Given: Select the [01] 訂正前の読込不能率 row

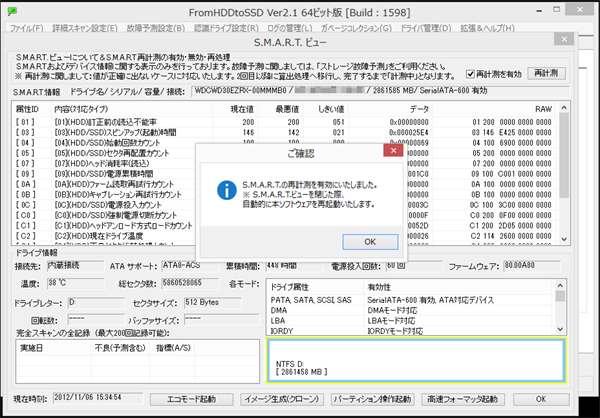Looking at the screenshot, I should pyautogui.click(x=285, y=122).
